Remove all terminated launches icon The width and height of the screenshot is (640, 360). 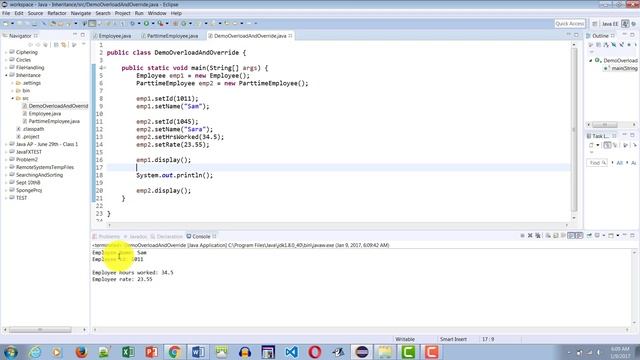[538, 236]
